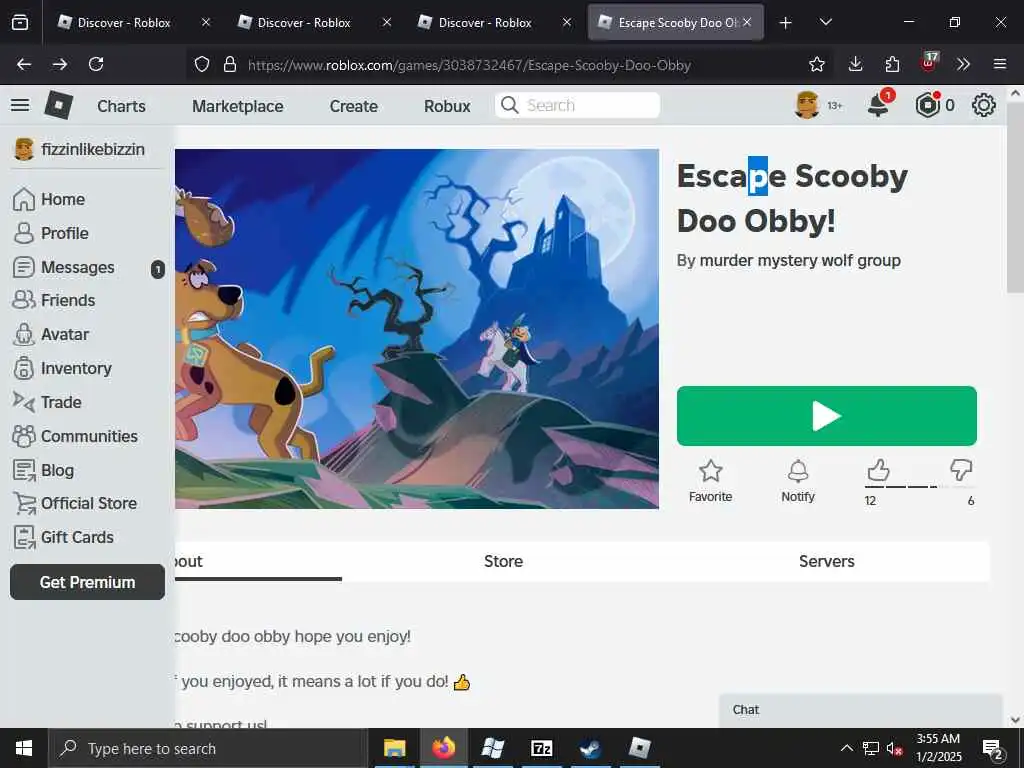Open Create in the top navigation
Screen dimensions: 1024x768
[x=353, y=106]
